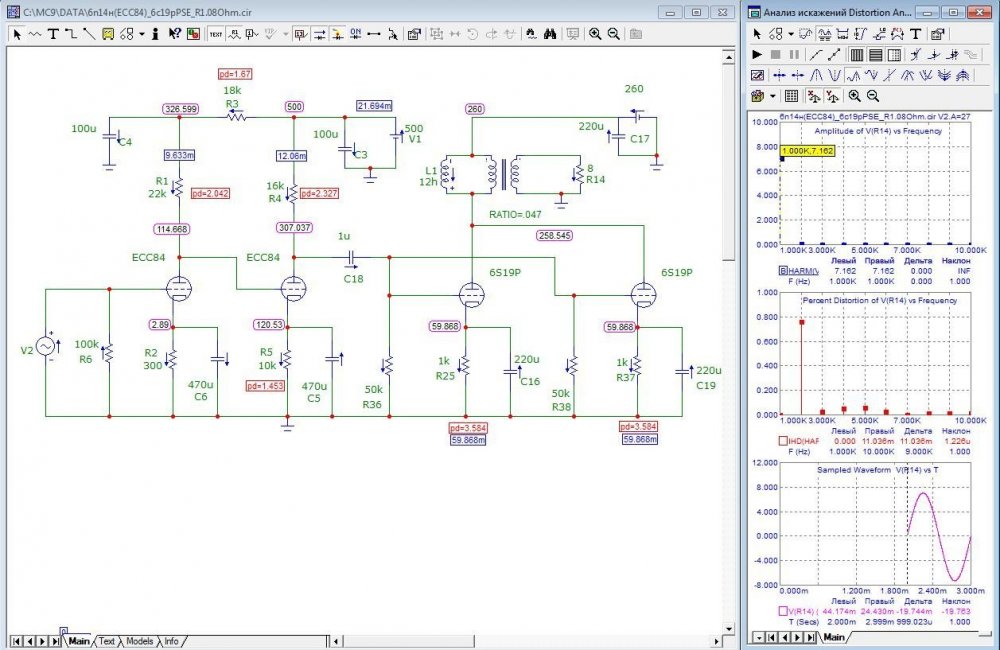The width and height of the screenshot is (1000, 650).
Task: Expand the dropdown next to the toolbox icon
Action: click(773, 96)
